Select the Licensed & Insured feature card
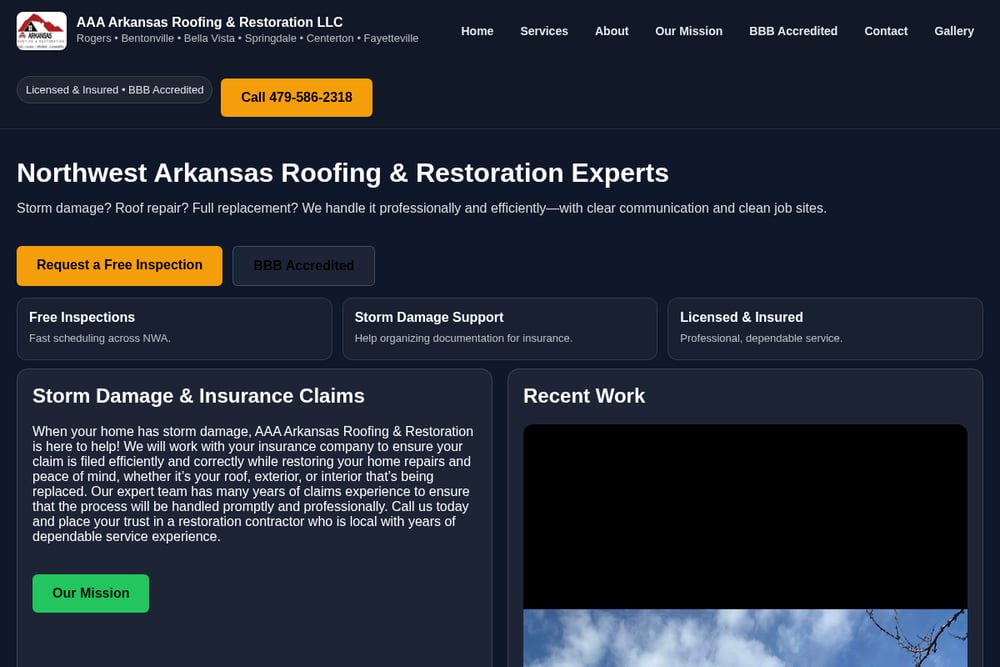Viewport: 1000px width, 667px height. click(825, 328)
